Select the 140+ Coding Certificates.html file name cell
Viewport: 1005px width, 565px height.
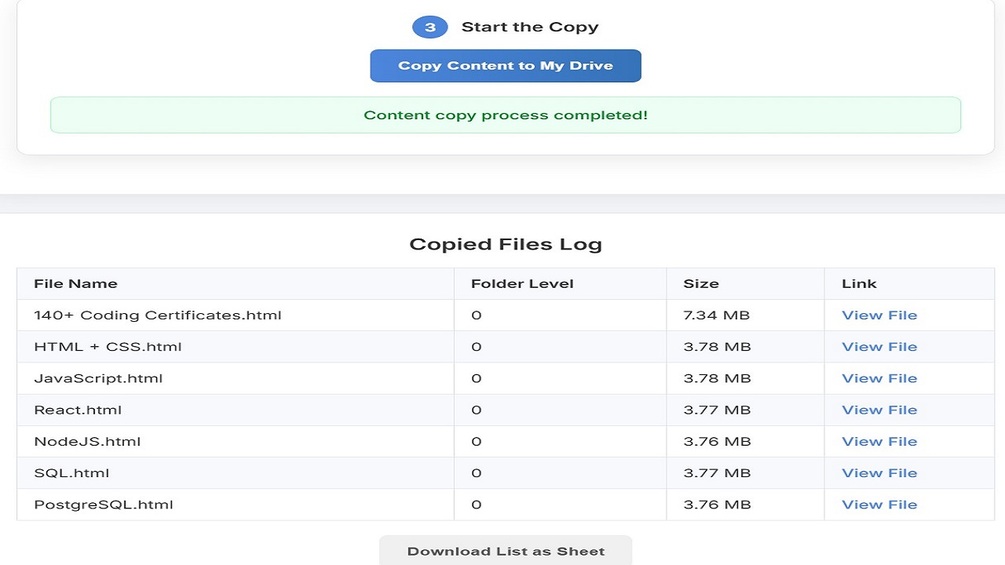(158, 315)
